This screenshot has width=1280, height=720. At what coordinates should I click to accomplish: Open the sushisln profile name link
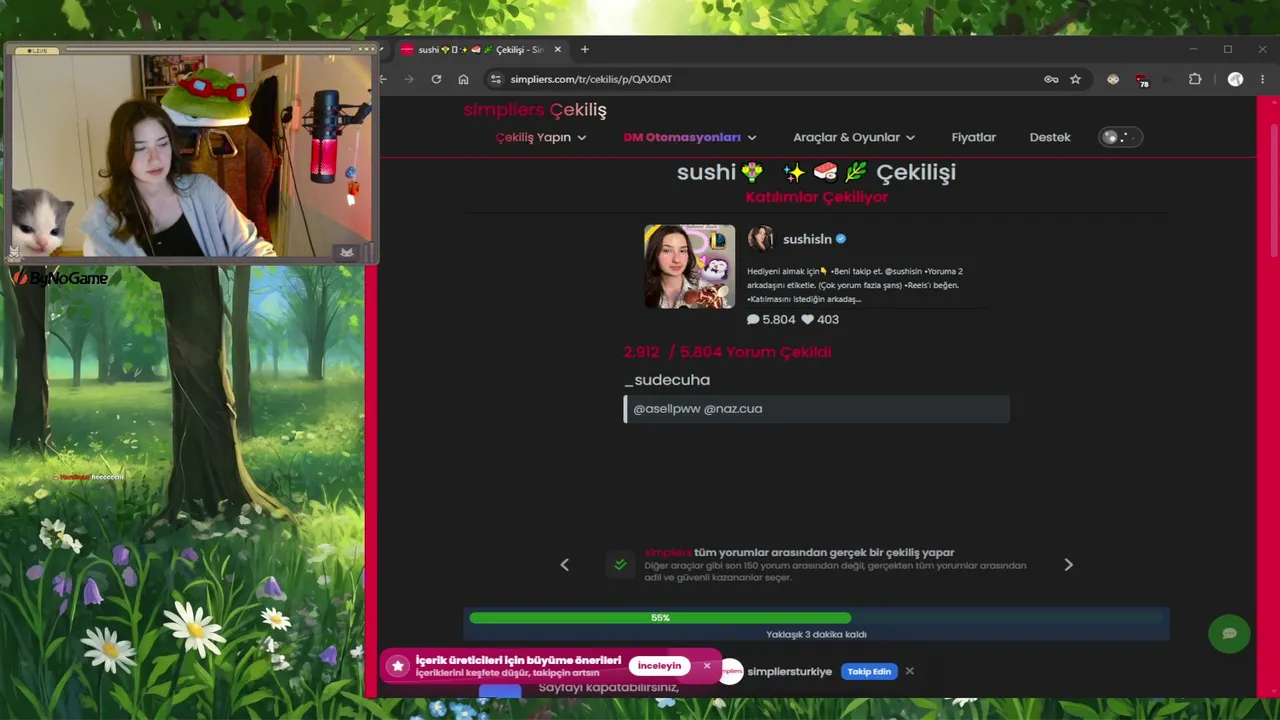point(807,239)
